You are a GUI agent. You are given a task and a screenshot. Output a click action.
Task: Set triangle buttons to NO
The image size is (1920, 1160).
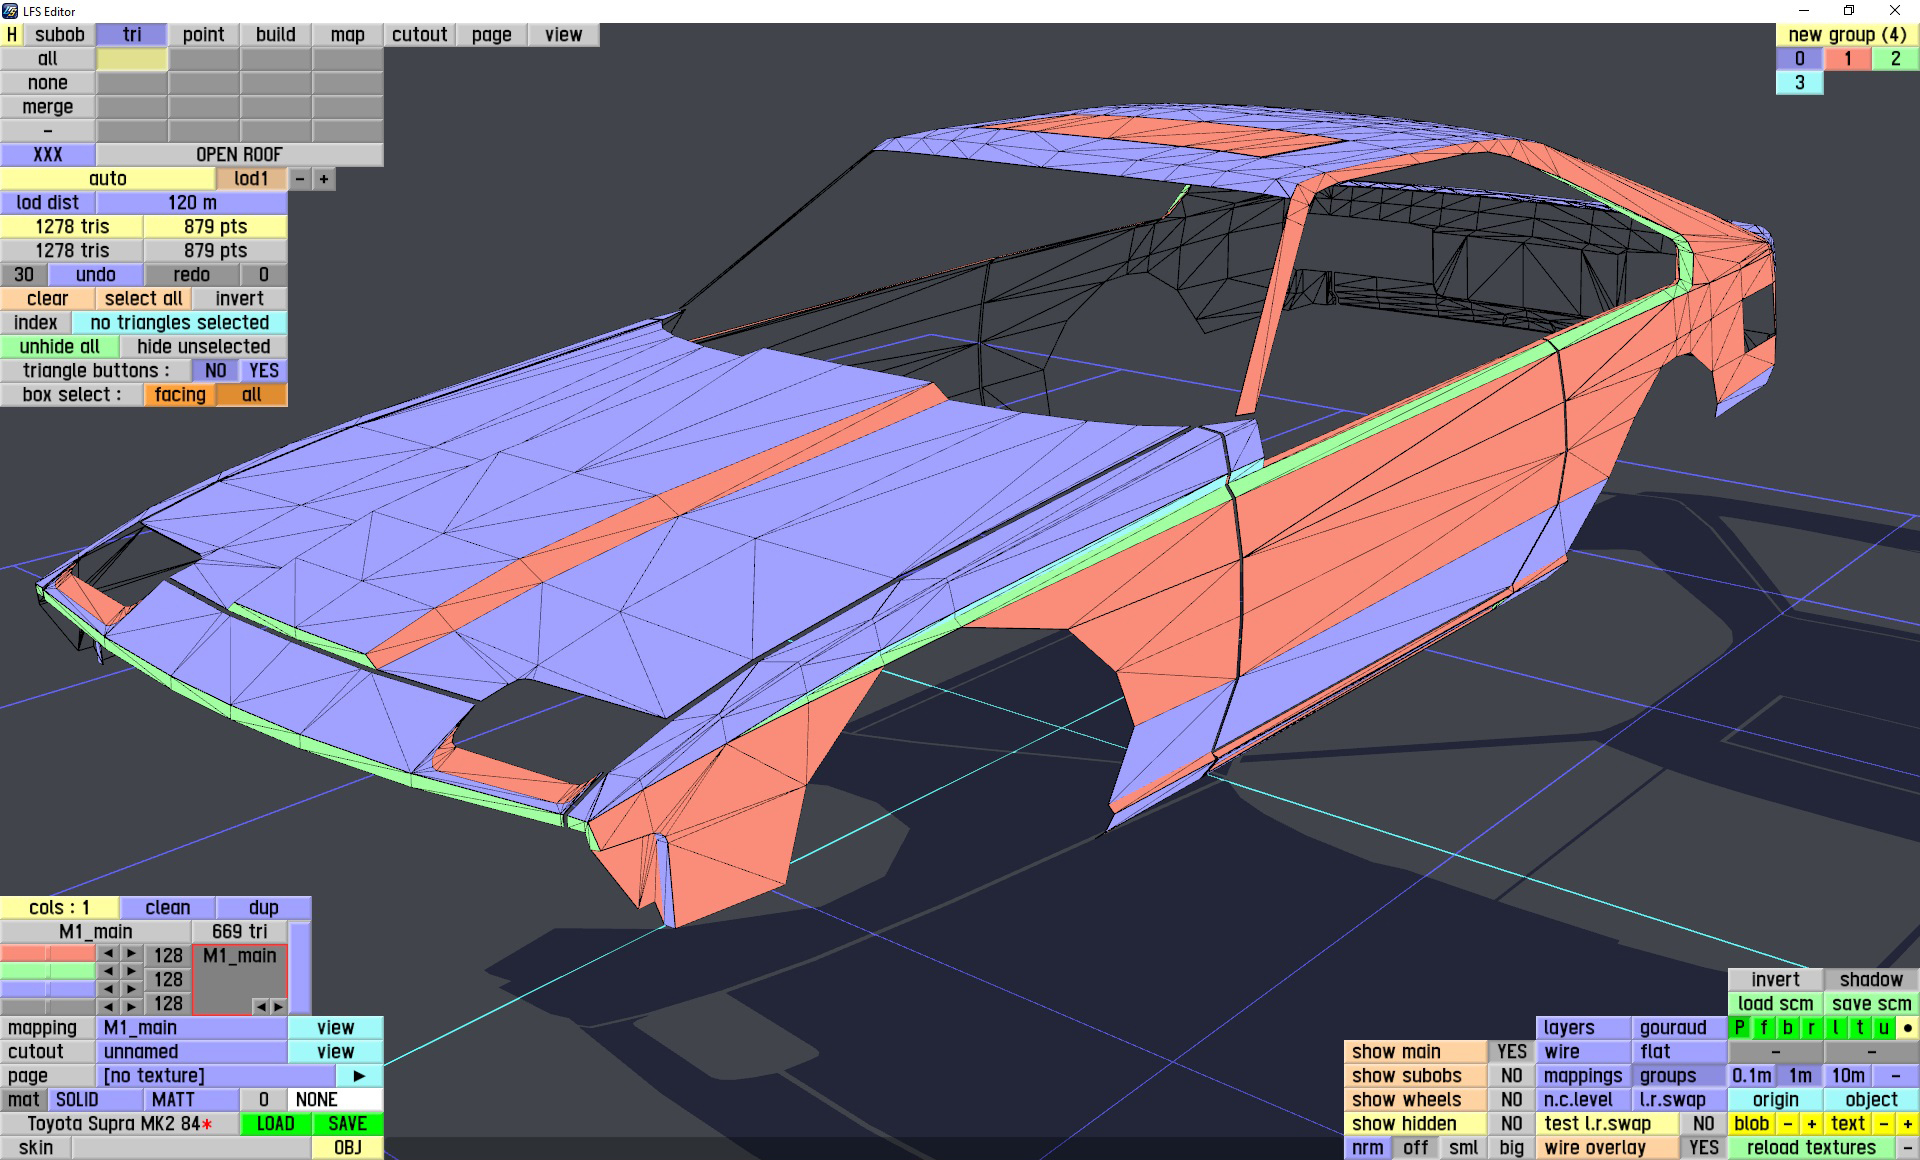coord(215,370)
